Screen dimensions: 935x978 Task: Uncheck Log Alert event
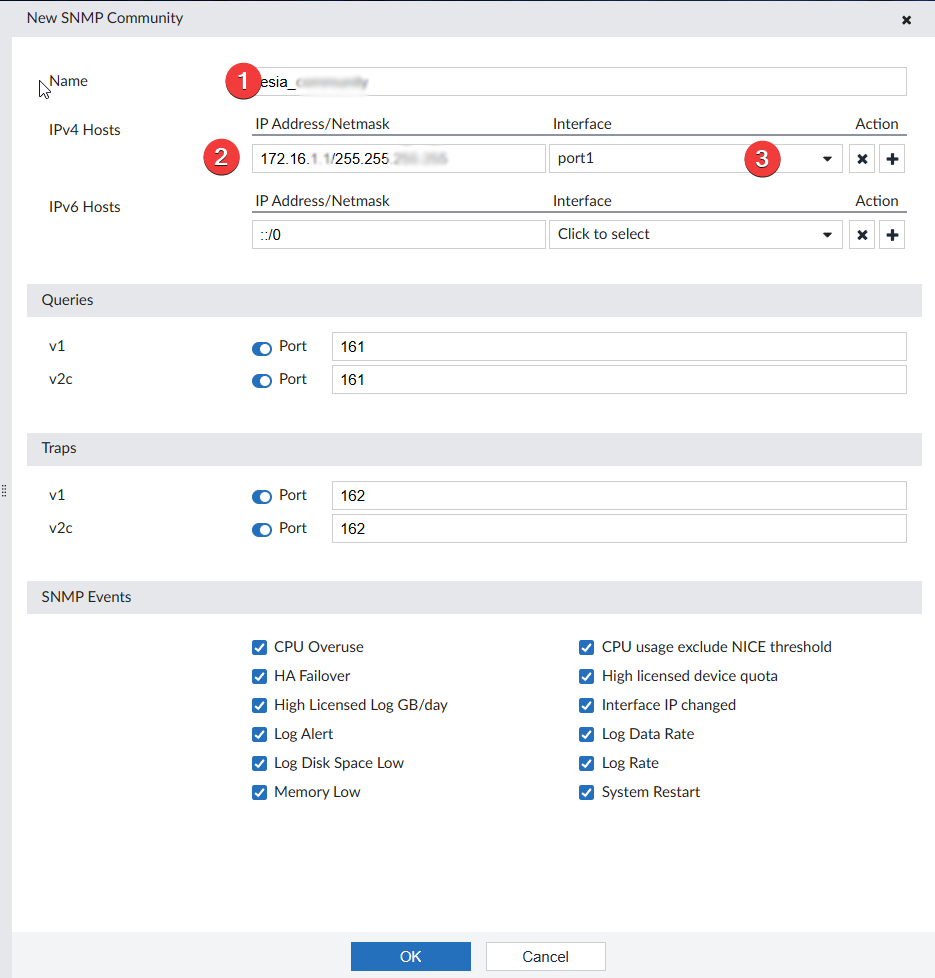click(x=259, y=734)
